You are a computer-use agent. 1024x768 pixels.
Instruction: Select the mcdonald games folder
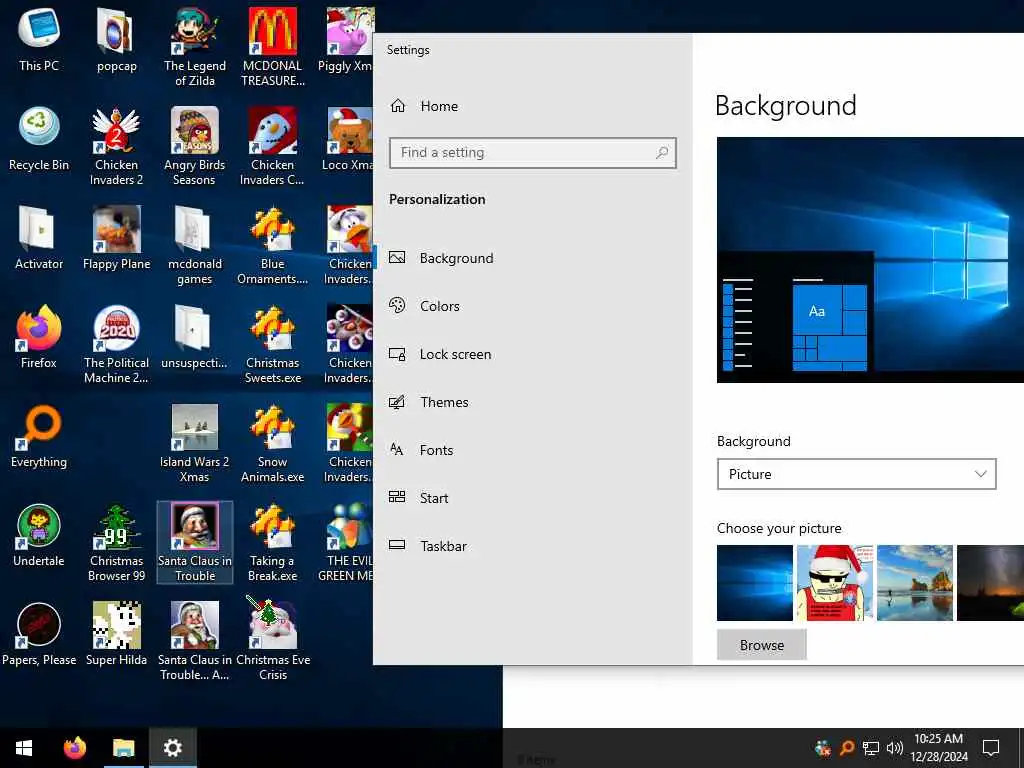(195, 246)
